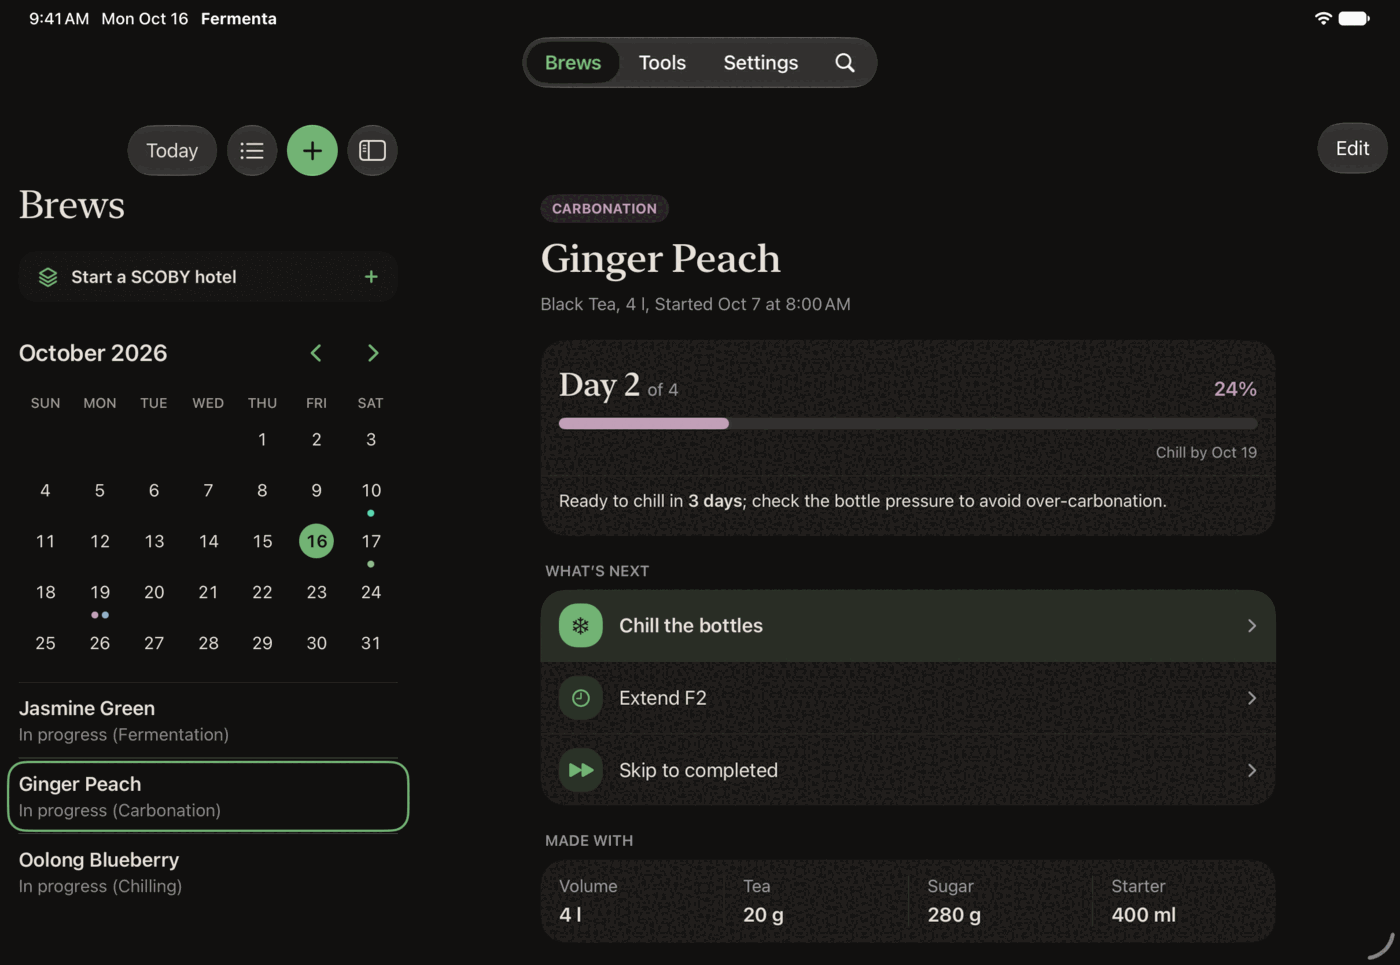
Task: Open Skip to completed chevron
Action: (1252, 770)
